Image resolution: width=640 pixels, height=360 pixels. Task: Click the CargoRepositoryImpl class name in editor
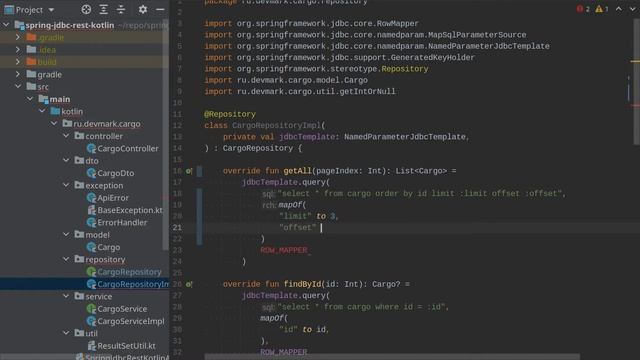click(276, 126)
